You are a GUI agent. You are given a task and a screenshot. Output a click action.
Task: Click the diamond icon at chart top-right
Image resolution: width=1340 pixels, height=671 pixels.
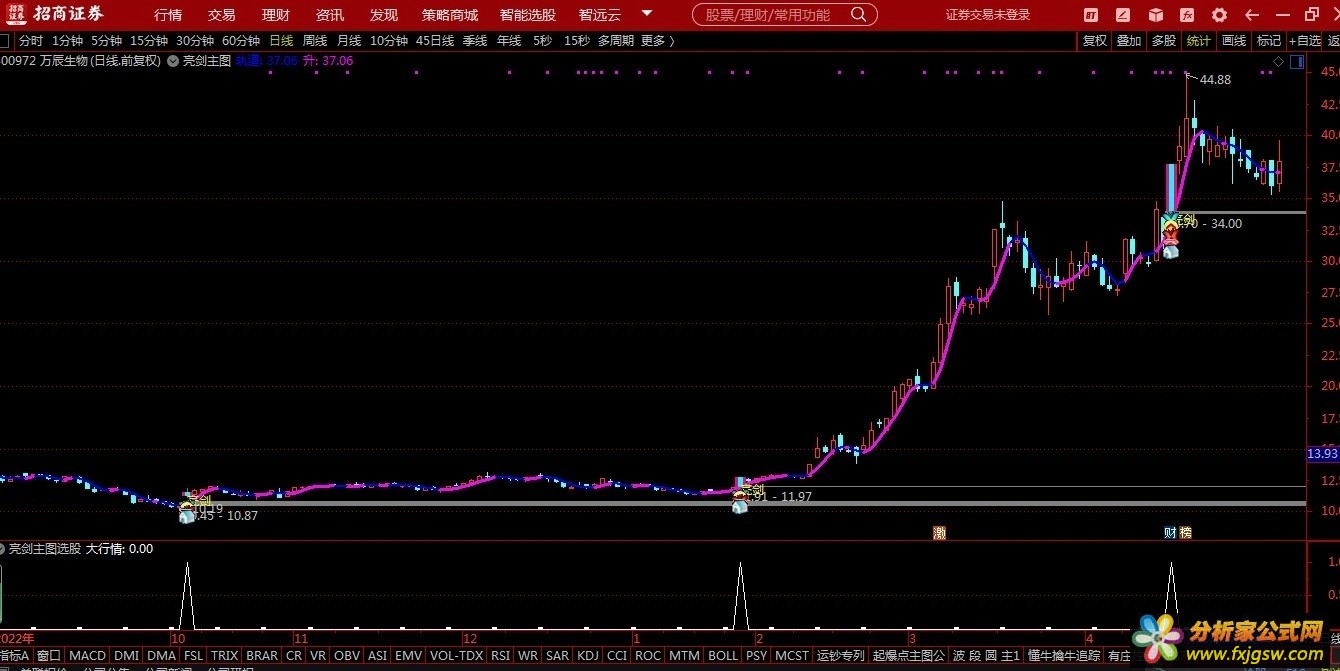coord(1278,62)
